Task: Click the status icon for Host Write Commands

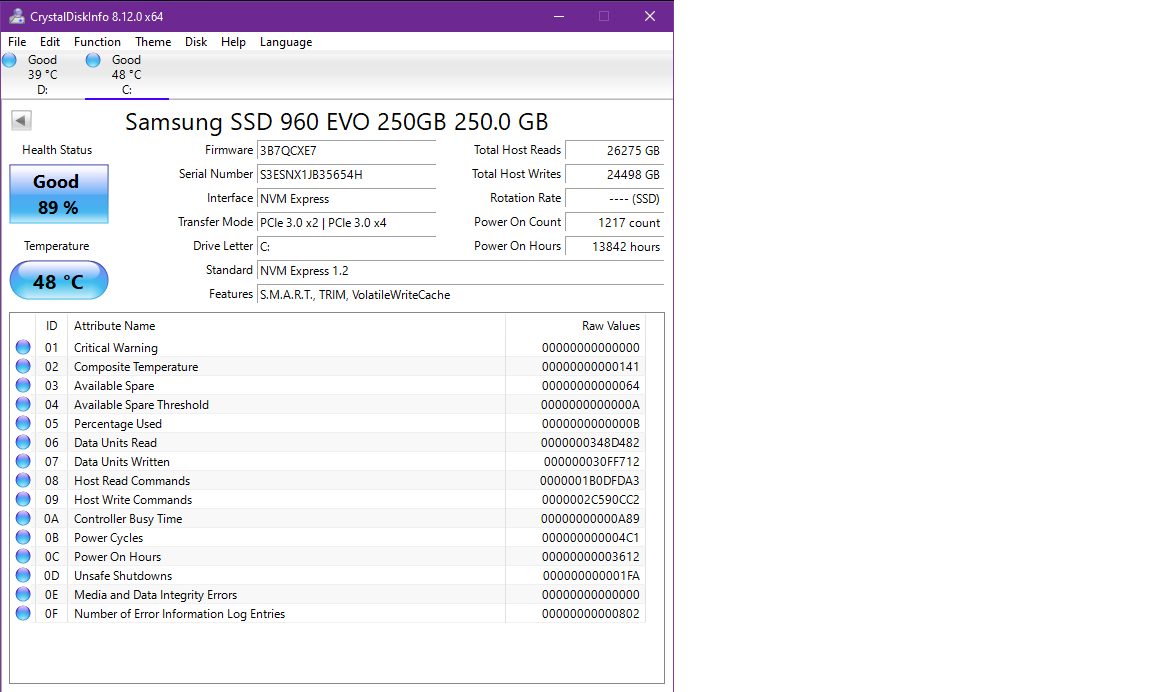Action: point(23,500)
